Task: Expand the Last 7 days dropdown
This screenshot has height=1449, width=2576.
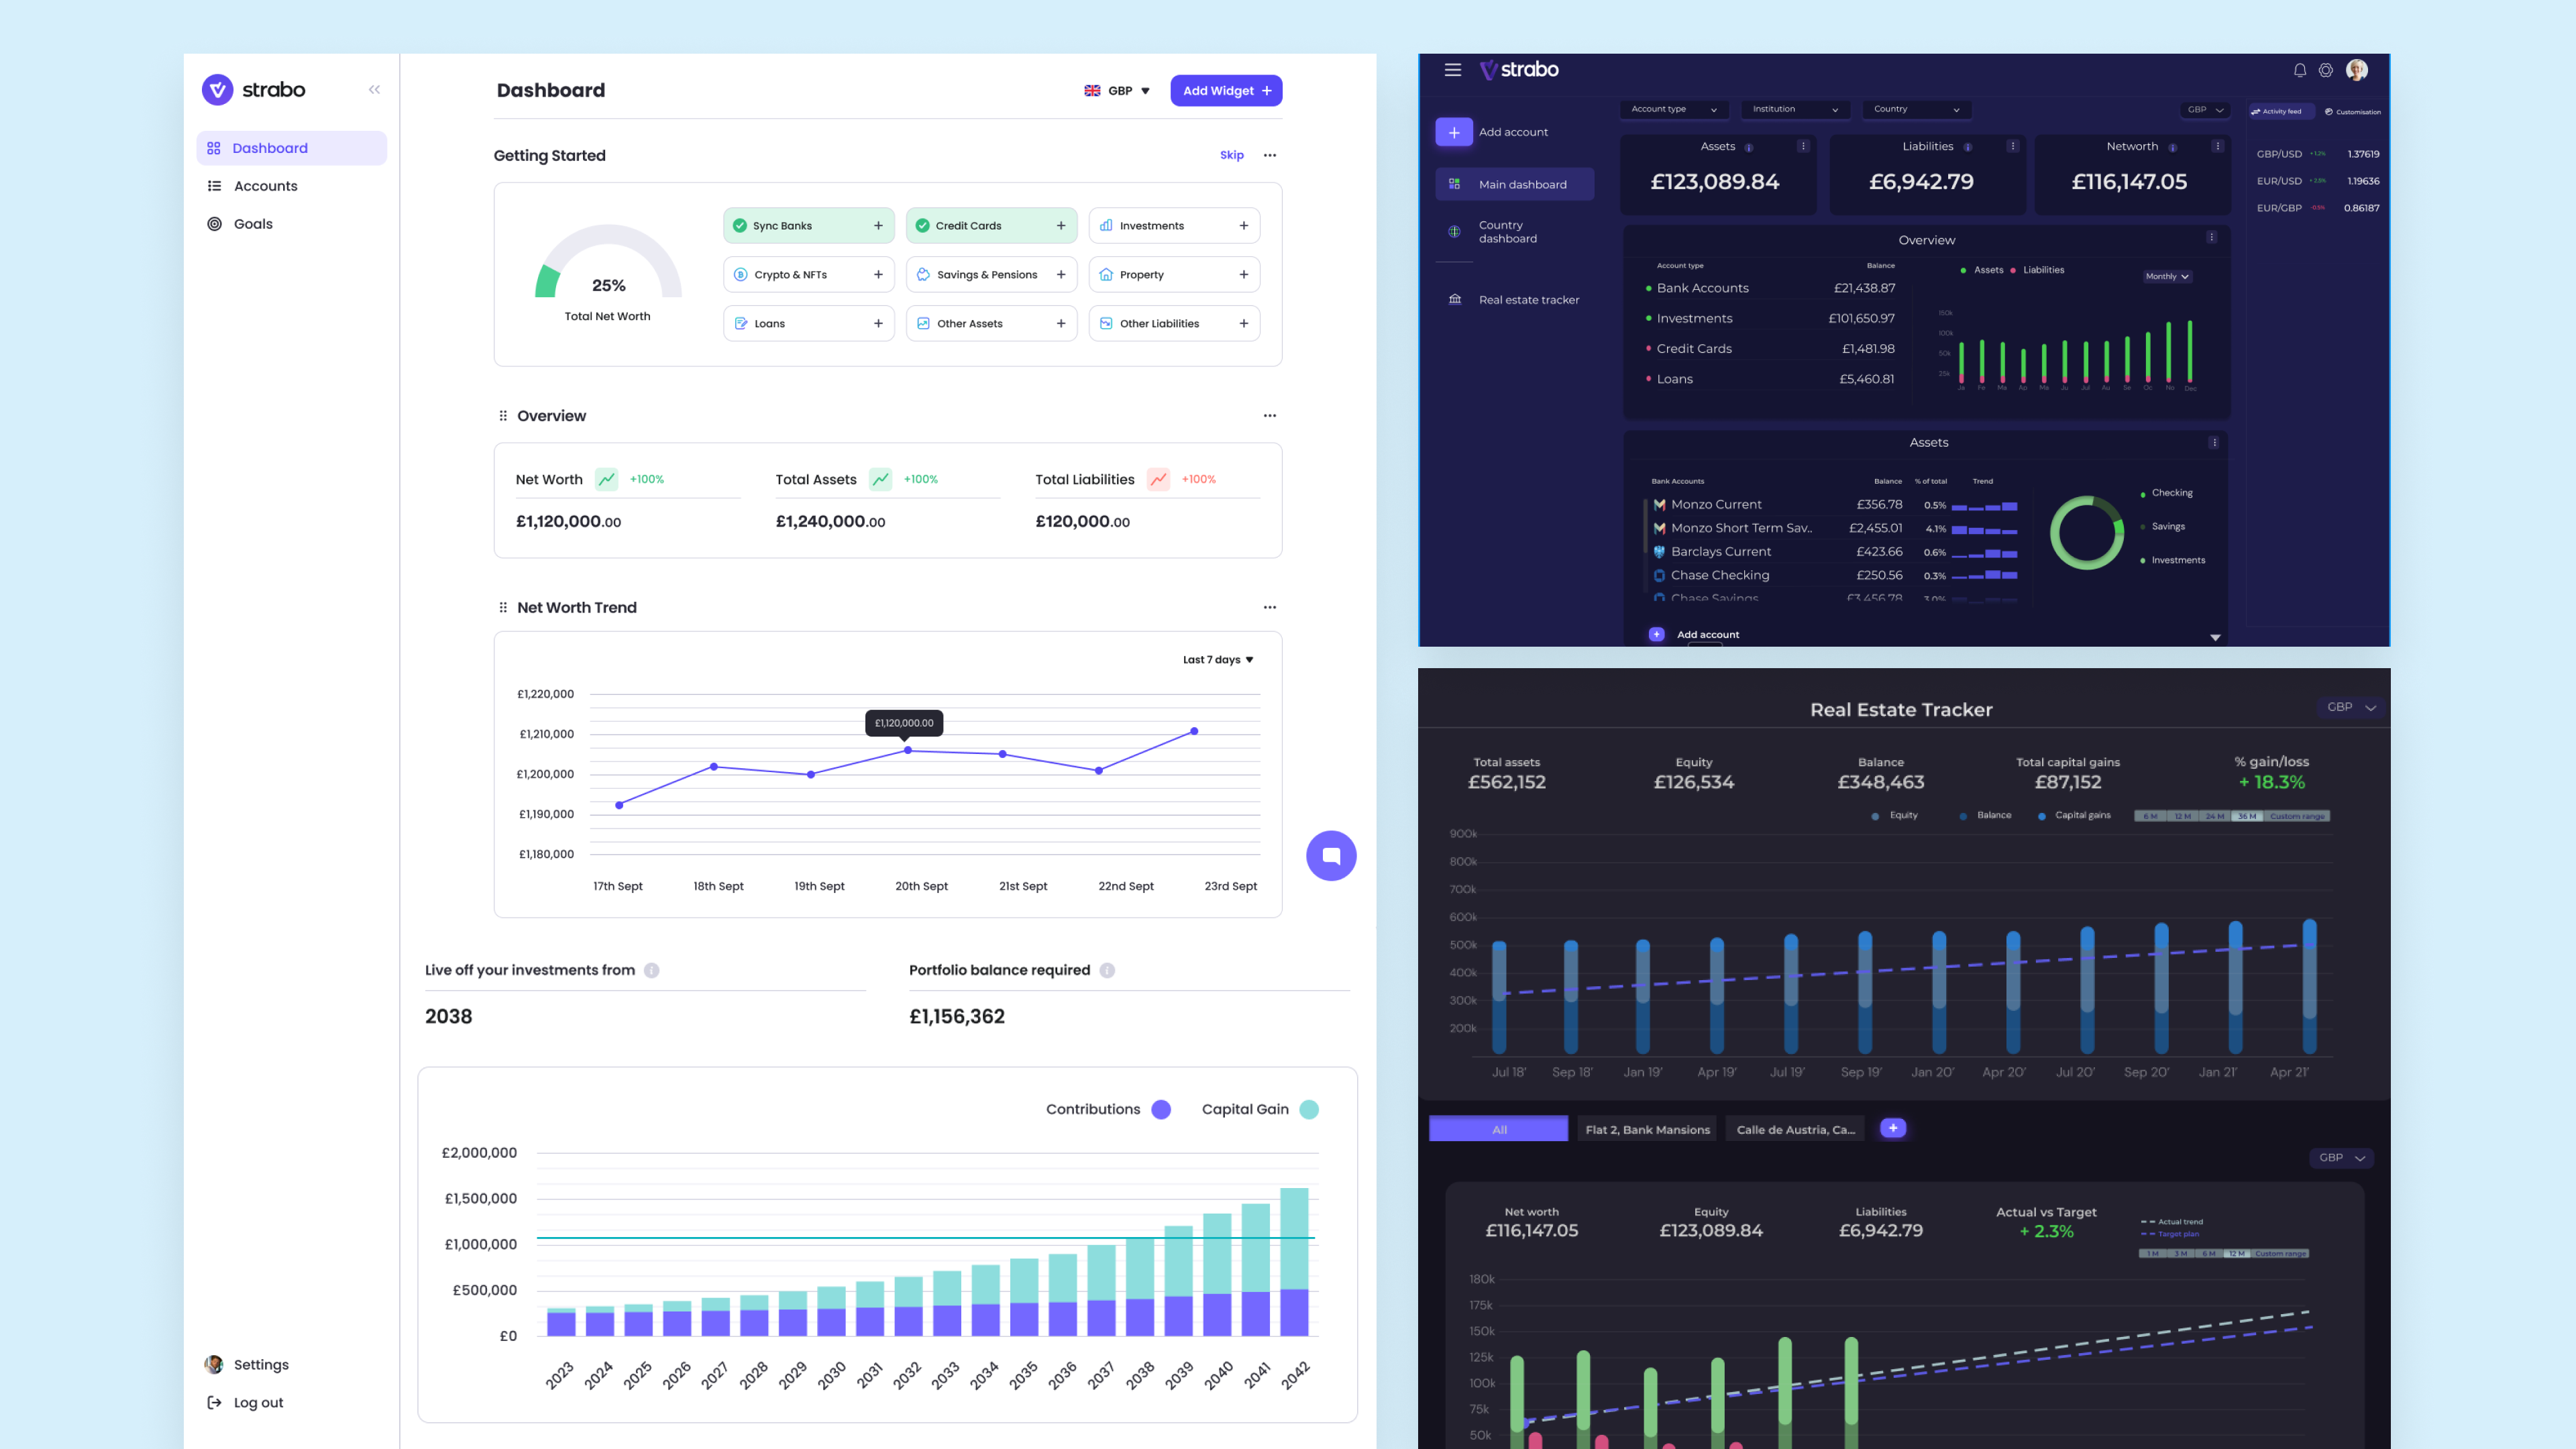Action: [x=1217, y=659]
